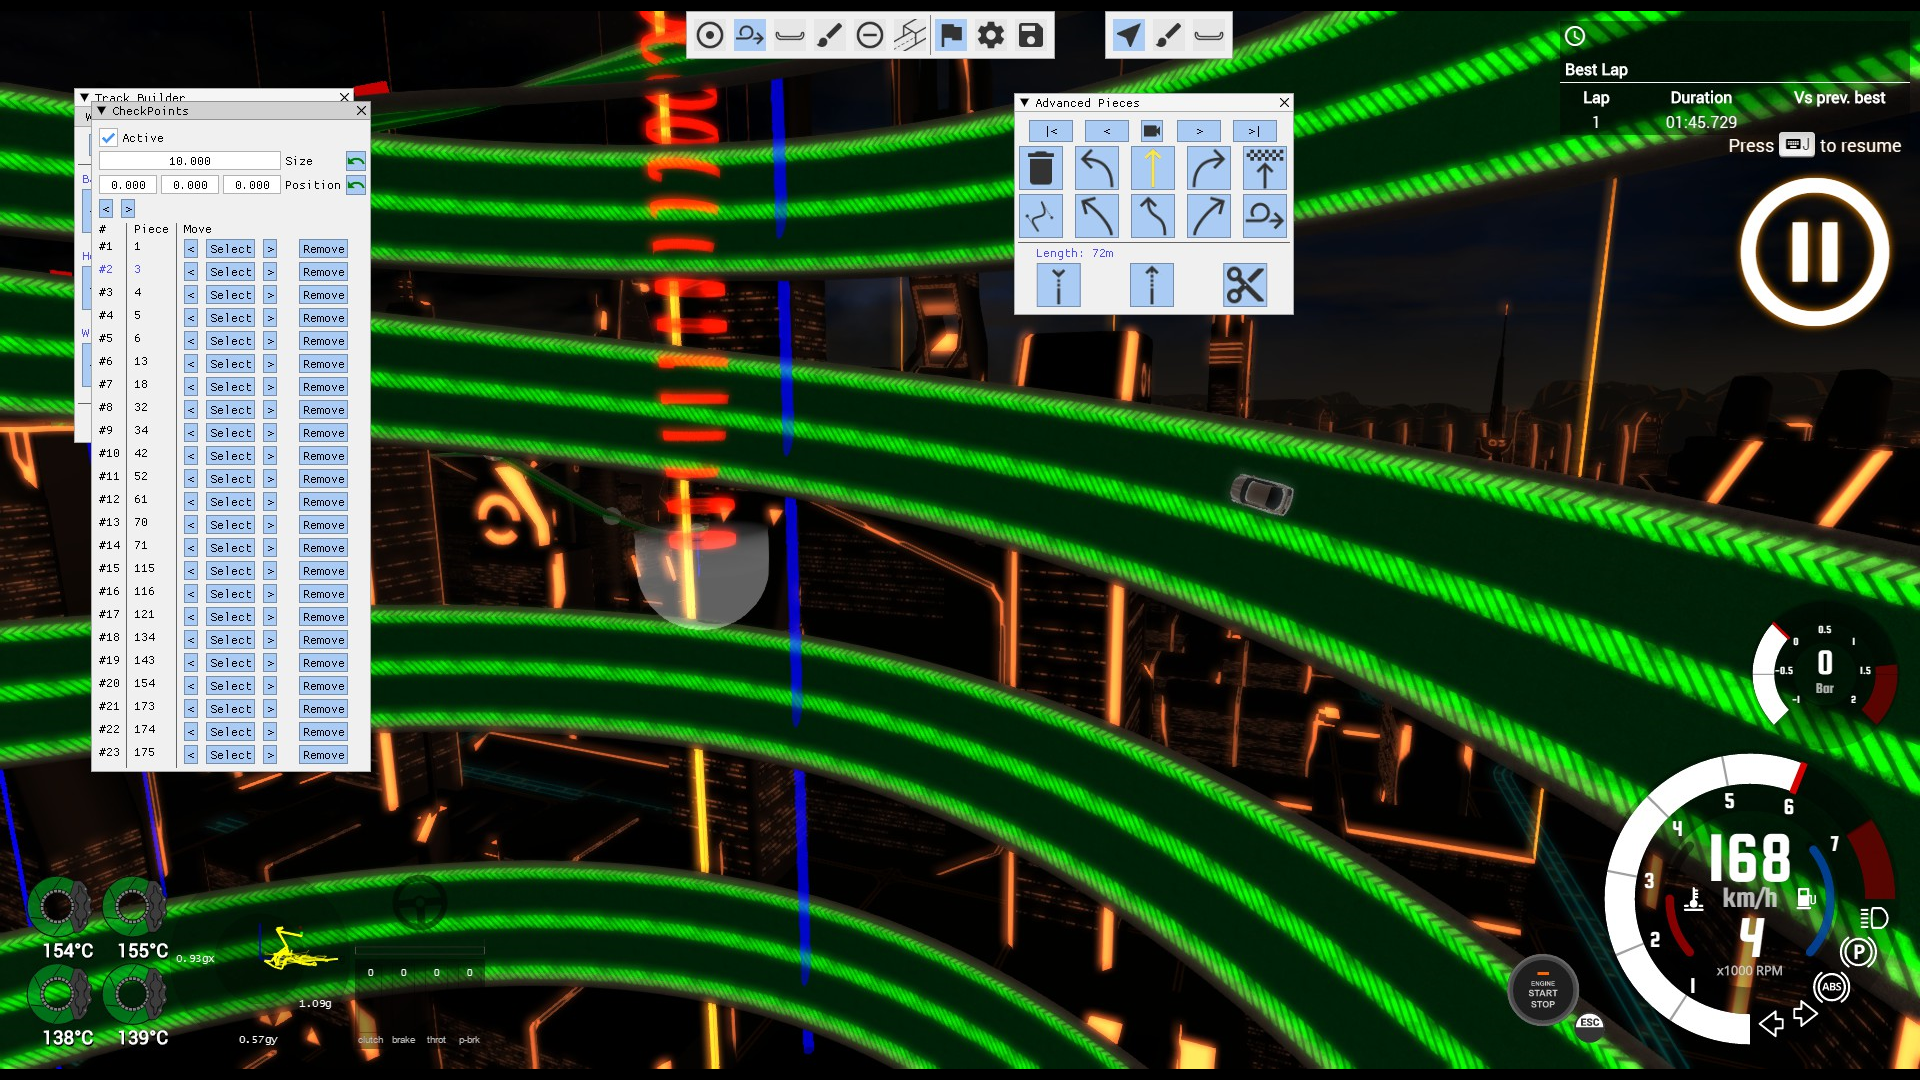Click the trash delete piece icon

[1041, 168]
